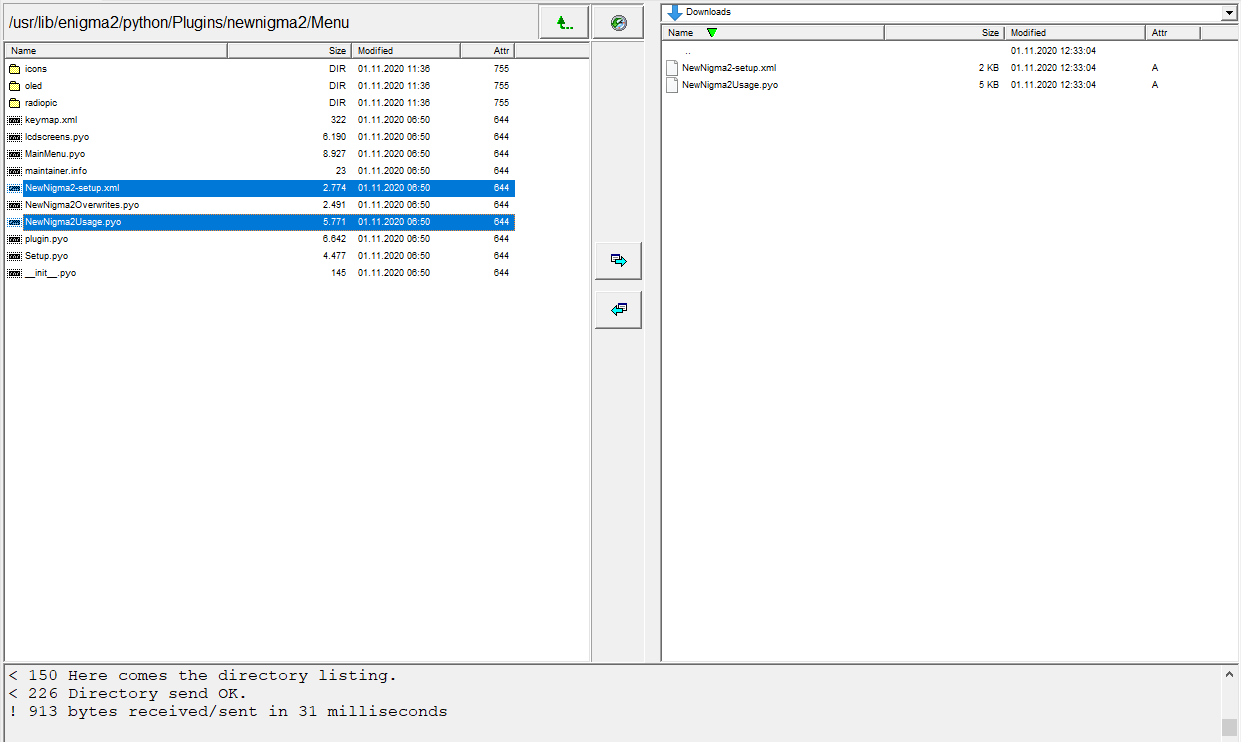
Task: Click the right-arrow download transfer button
Action: 618,260
